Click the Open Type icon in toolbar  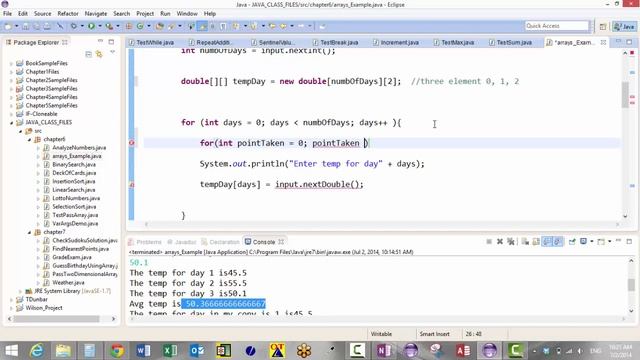click(x=160, y=26)
